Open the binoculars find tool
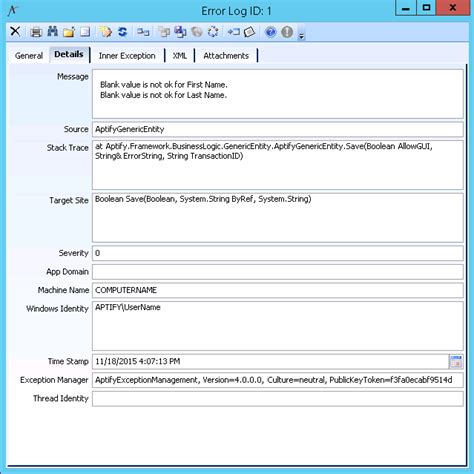Image resolution: width=474 pixels, height=474 pixels. point(52,32)
